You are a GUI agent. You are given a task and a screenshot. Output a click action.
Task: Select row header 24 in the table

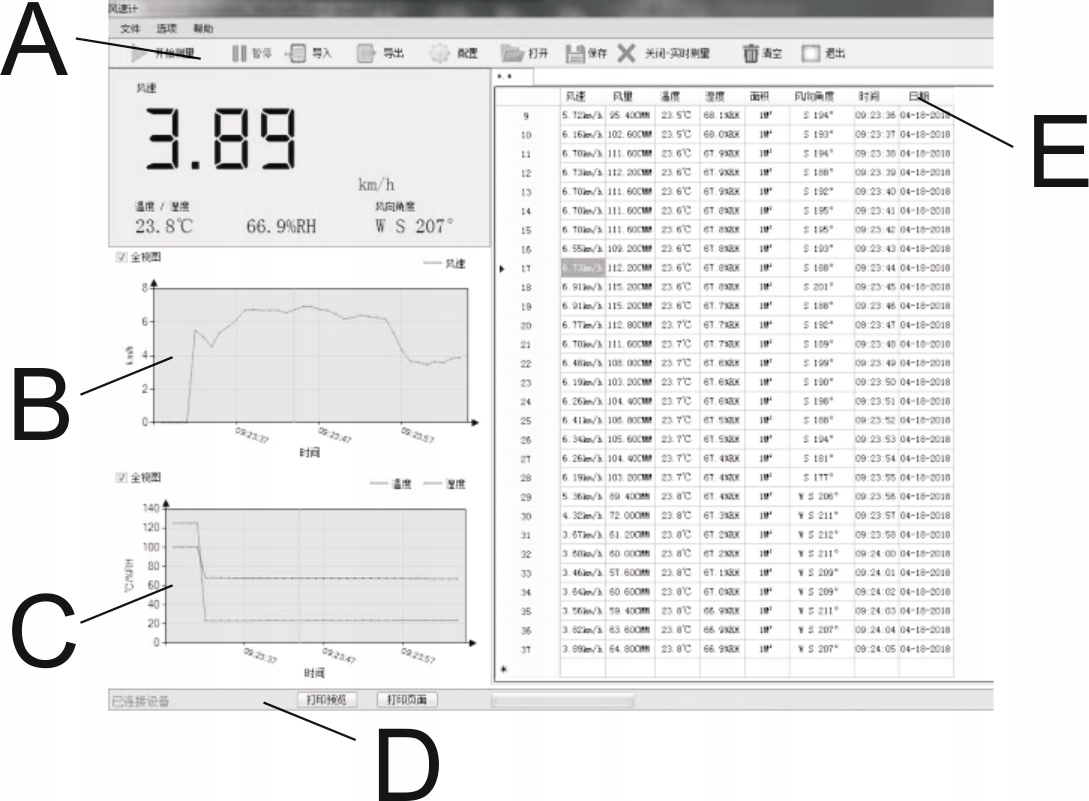pos(526,402)
